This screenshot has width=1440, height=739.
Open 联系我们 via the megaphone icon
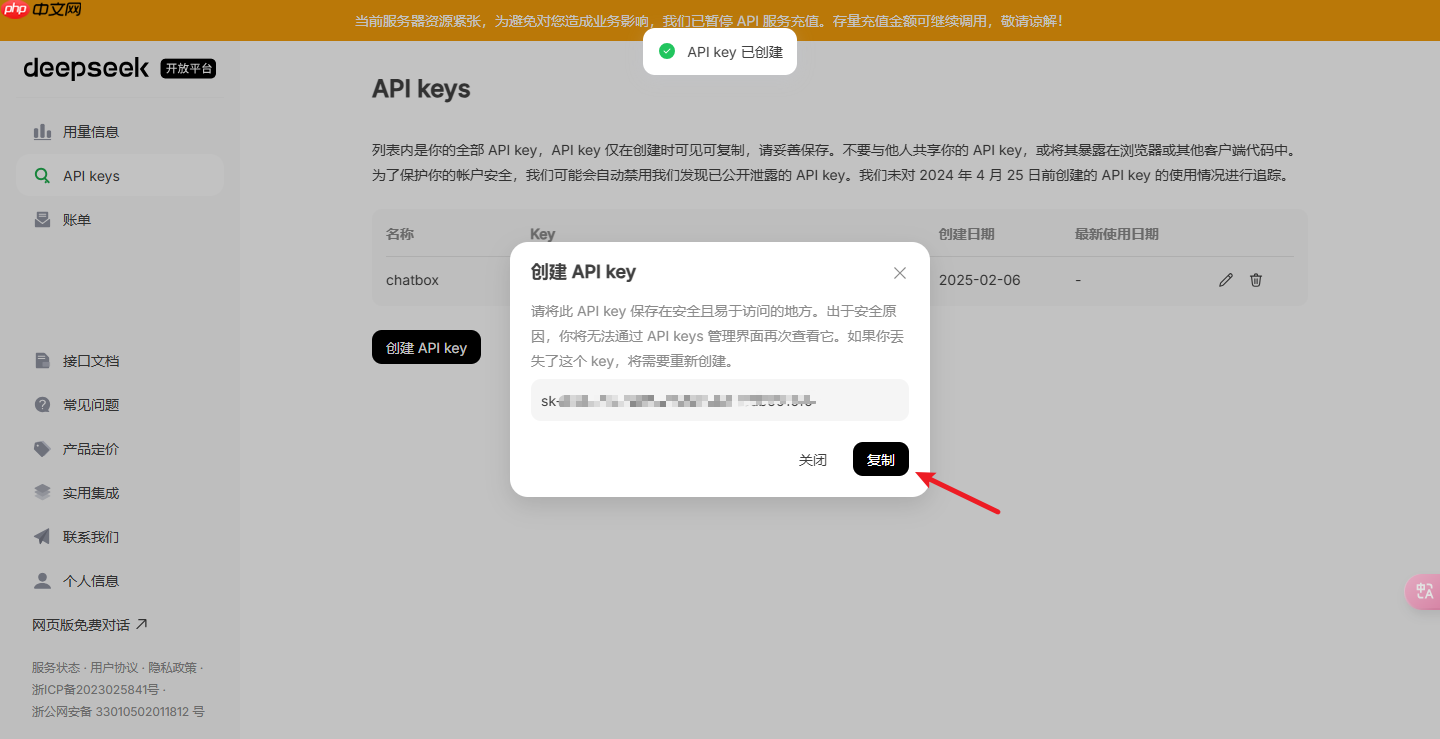[42, 536]
